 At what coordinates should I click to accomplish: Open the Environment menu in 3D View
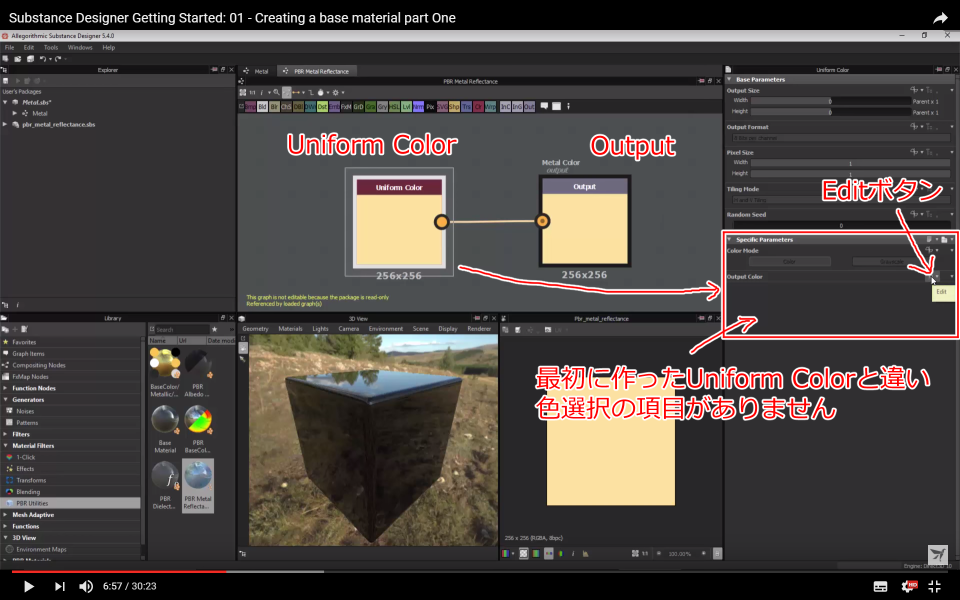(386, 329)
